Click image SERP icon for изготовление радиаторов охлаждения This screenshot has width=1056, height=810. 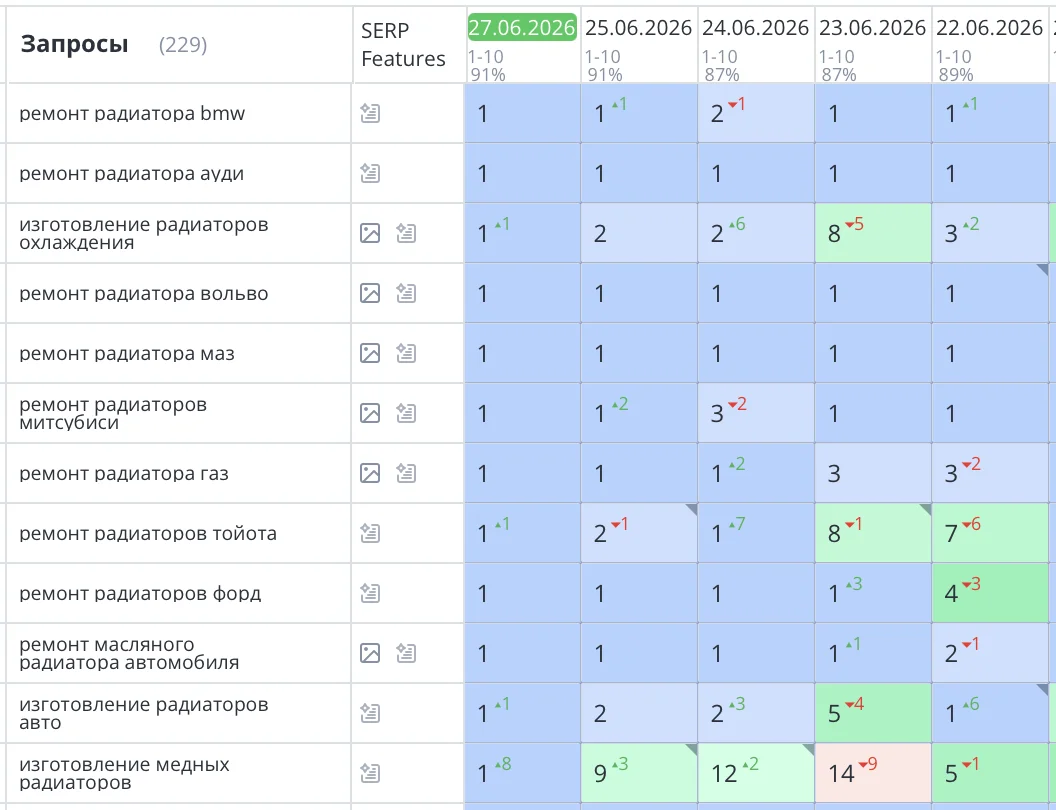point(370,233)
